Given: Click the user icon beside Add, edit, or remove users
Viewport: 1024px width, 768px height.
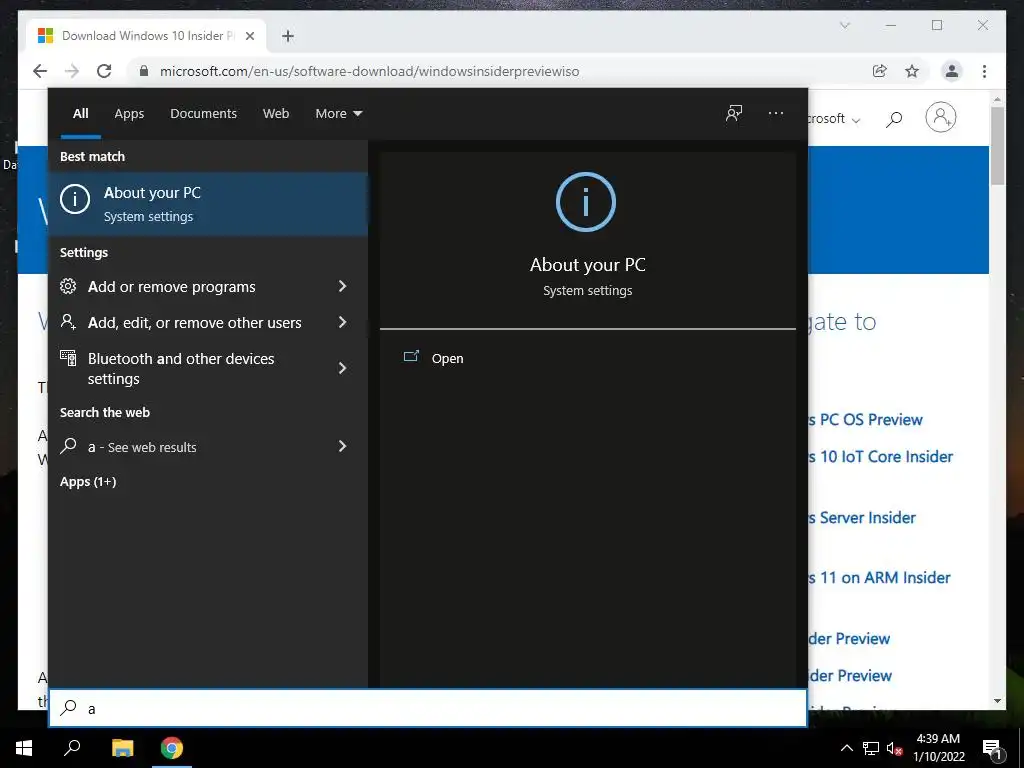Looking at the screenshot, I should [68, 321].
